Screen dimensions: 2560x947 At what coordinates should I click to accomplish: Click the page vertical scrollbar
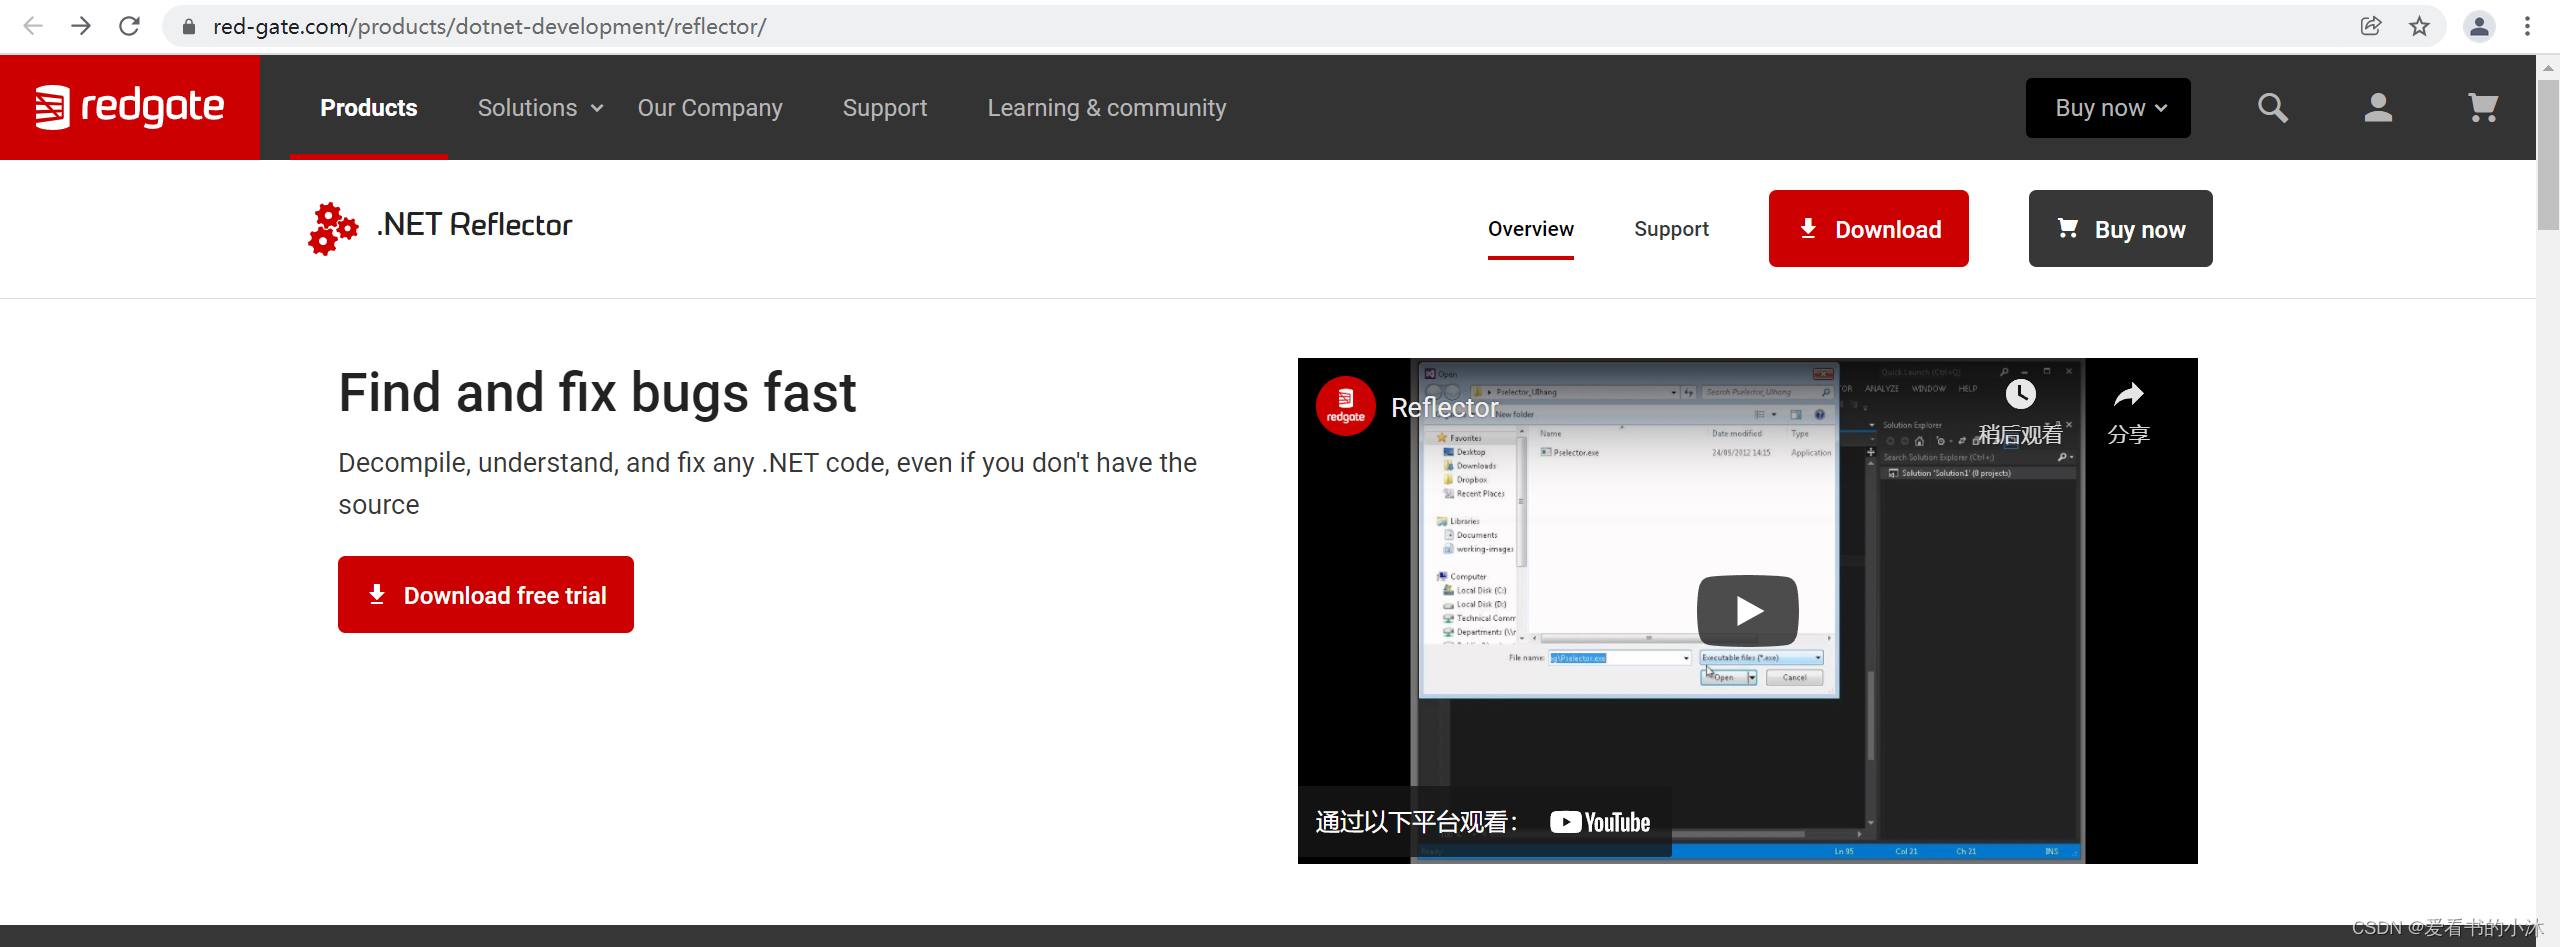[x=2548, y=155]
